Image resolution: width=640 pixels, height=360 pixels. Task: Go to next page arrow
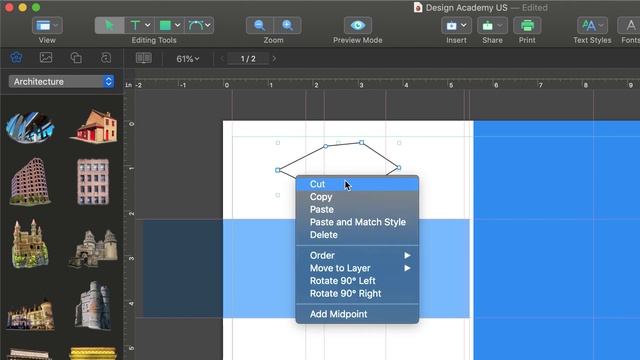[x=274, y=59]
